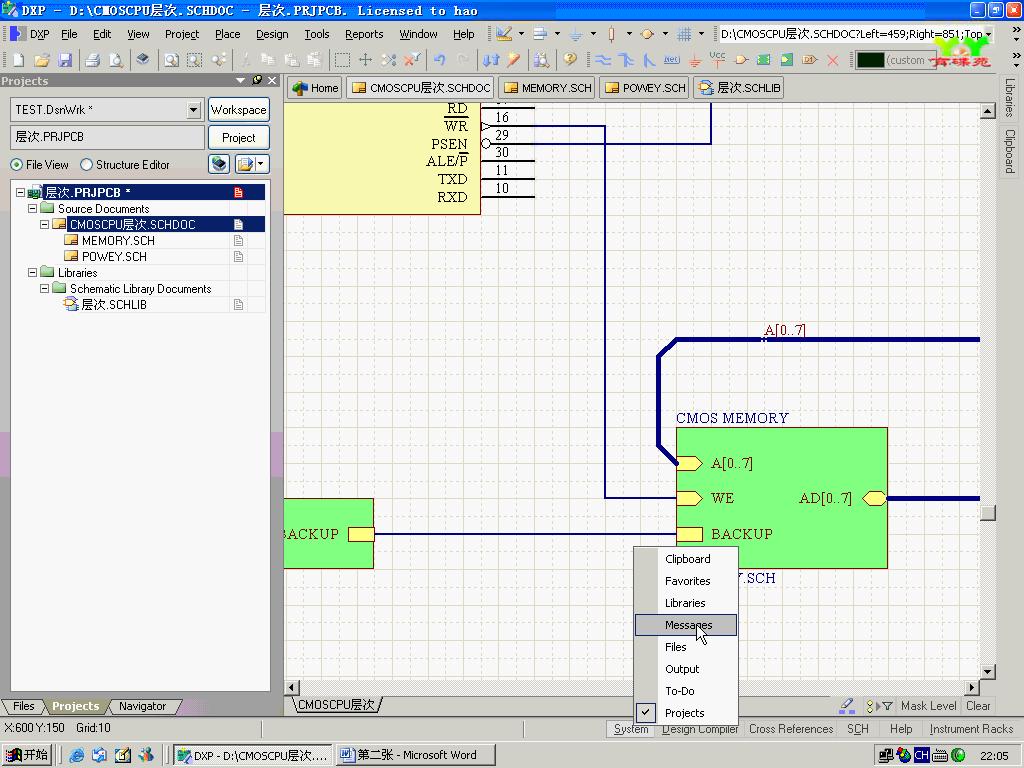Select the Place Wire tool

pos(603,60)
